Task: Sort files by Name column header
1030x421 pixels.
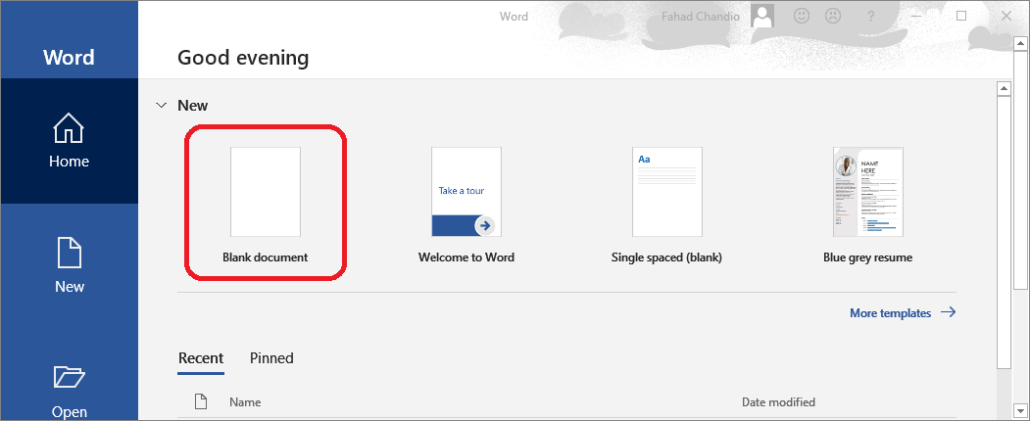Action: click(245, 402)
